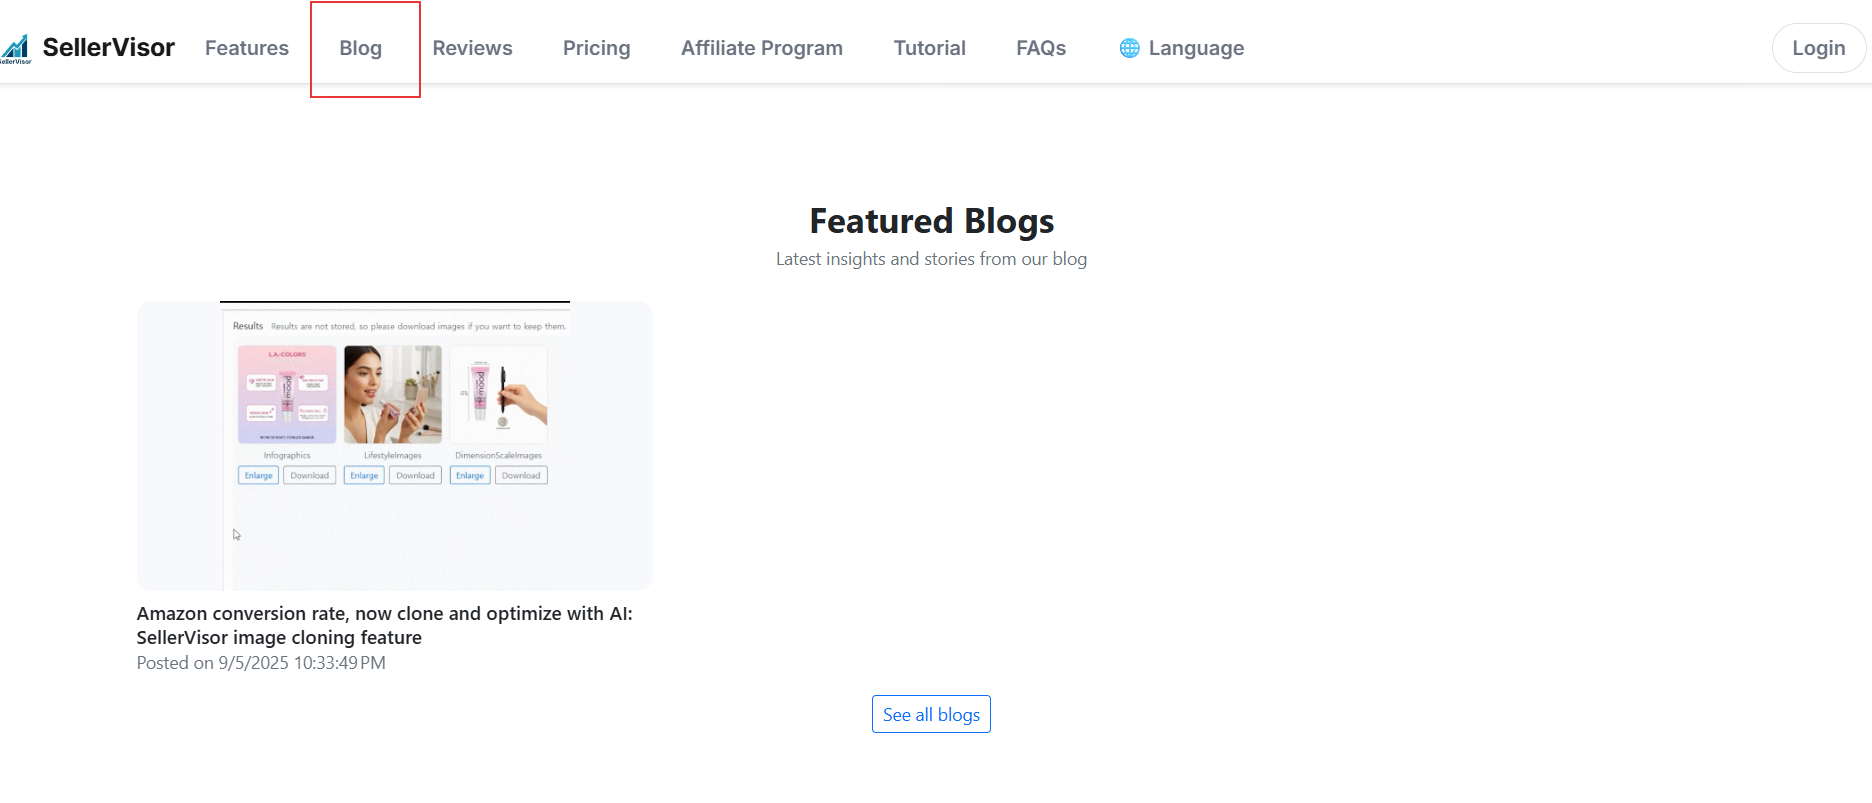Go to the Features page
This screenshot has width=1872, height=803.
coord(247,48)
